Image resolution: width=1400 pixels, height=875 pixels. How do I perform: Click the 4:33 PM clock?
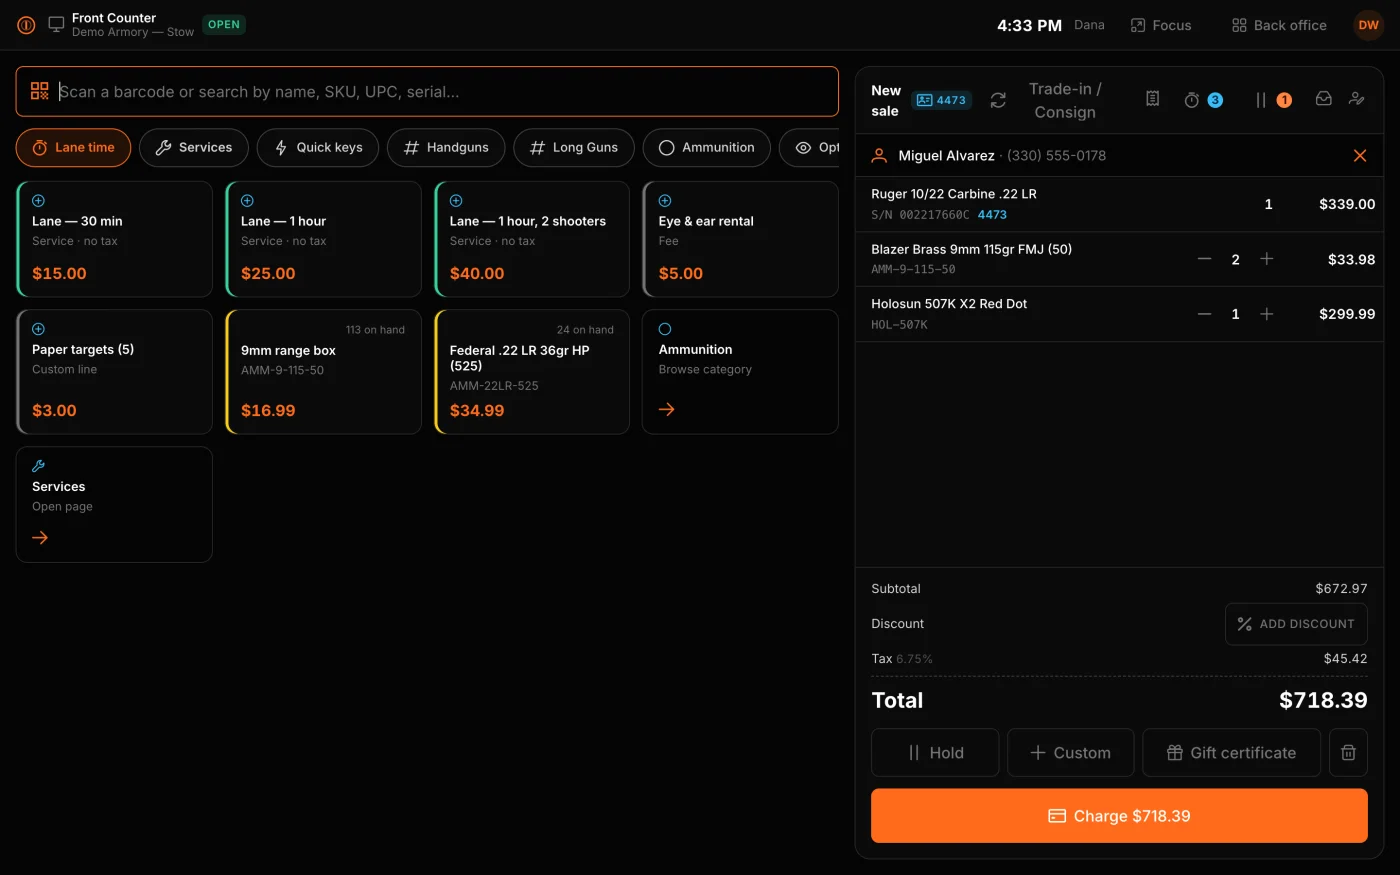(x=1029, y=25)
